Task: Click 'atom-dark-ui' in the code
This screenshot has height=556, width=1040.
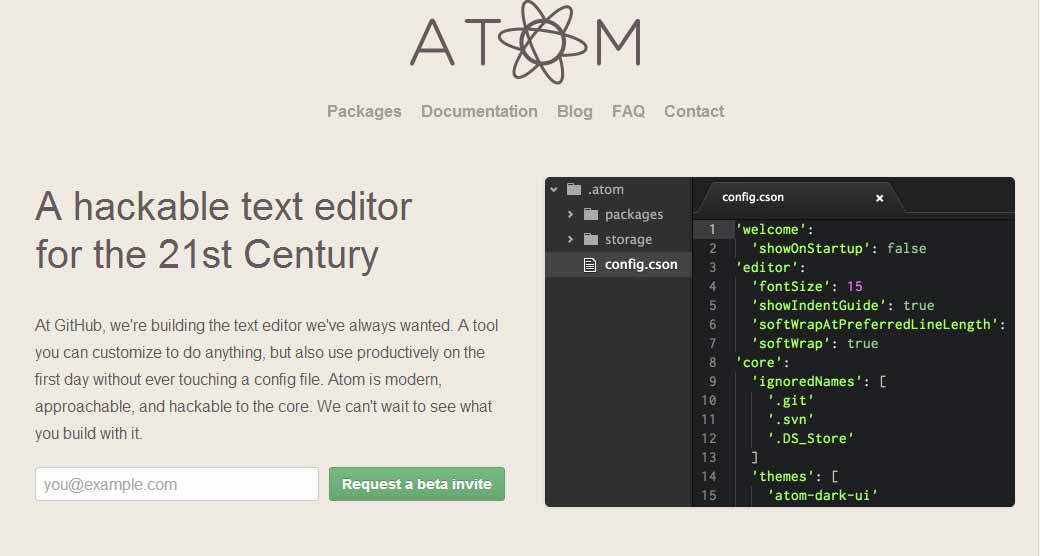Action: tap(822, 496)
